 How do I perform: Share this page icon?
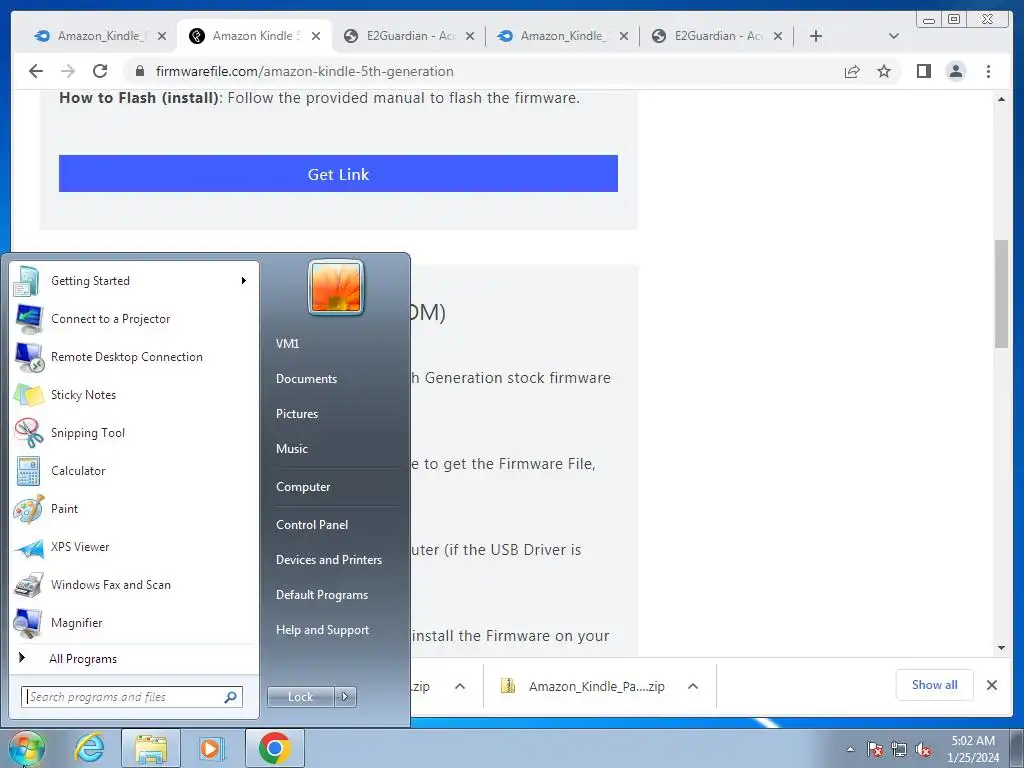(852, 71)
